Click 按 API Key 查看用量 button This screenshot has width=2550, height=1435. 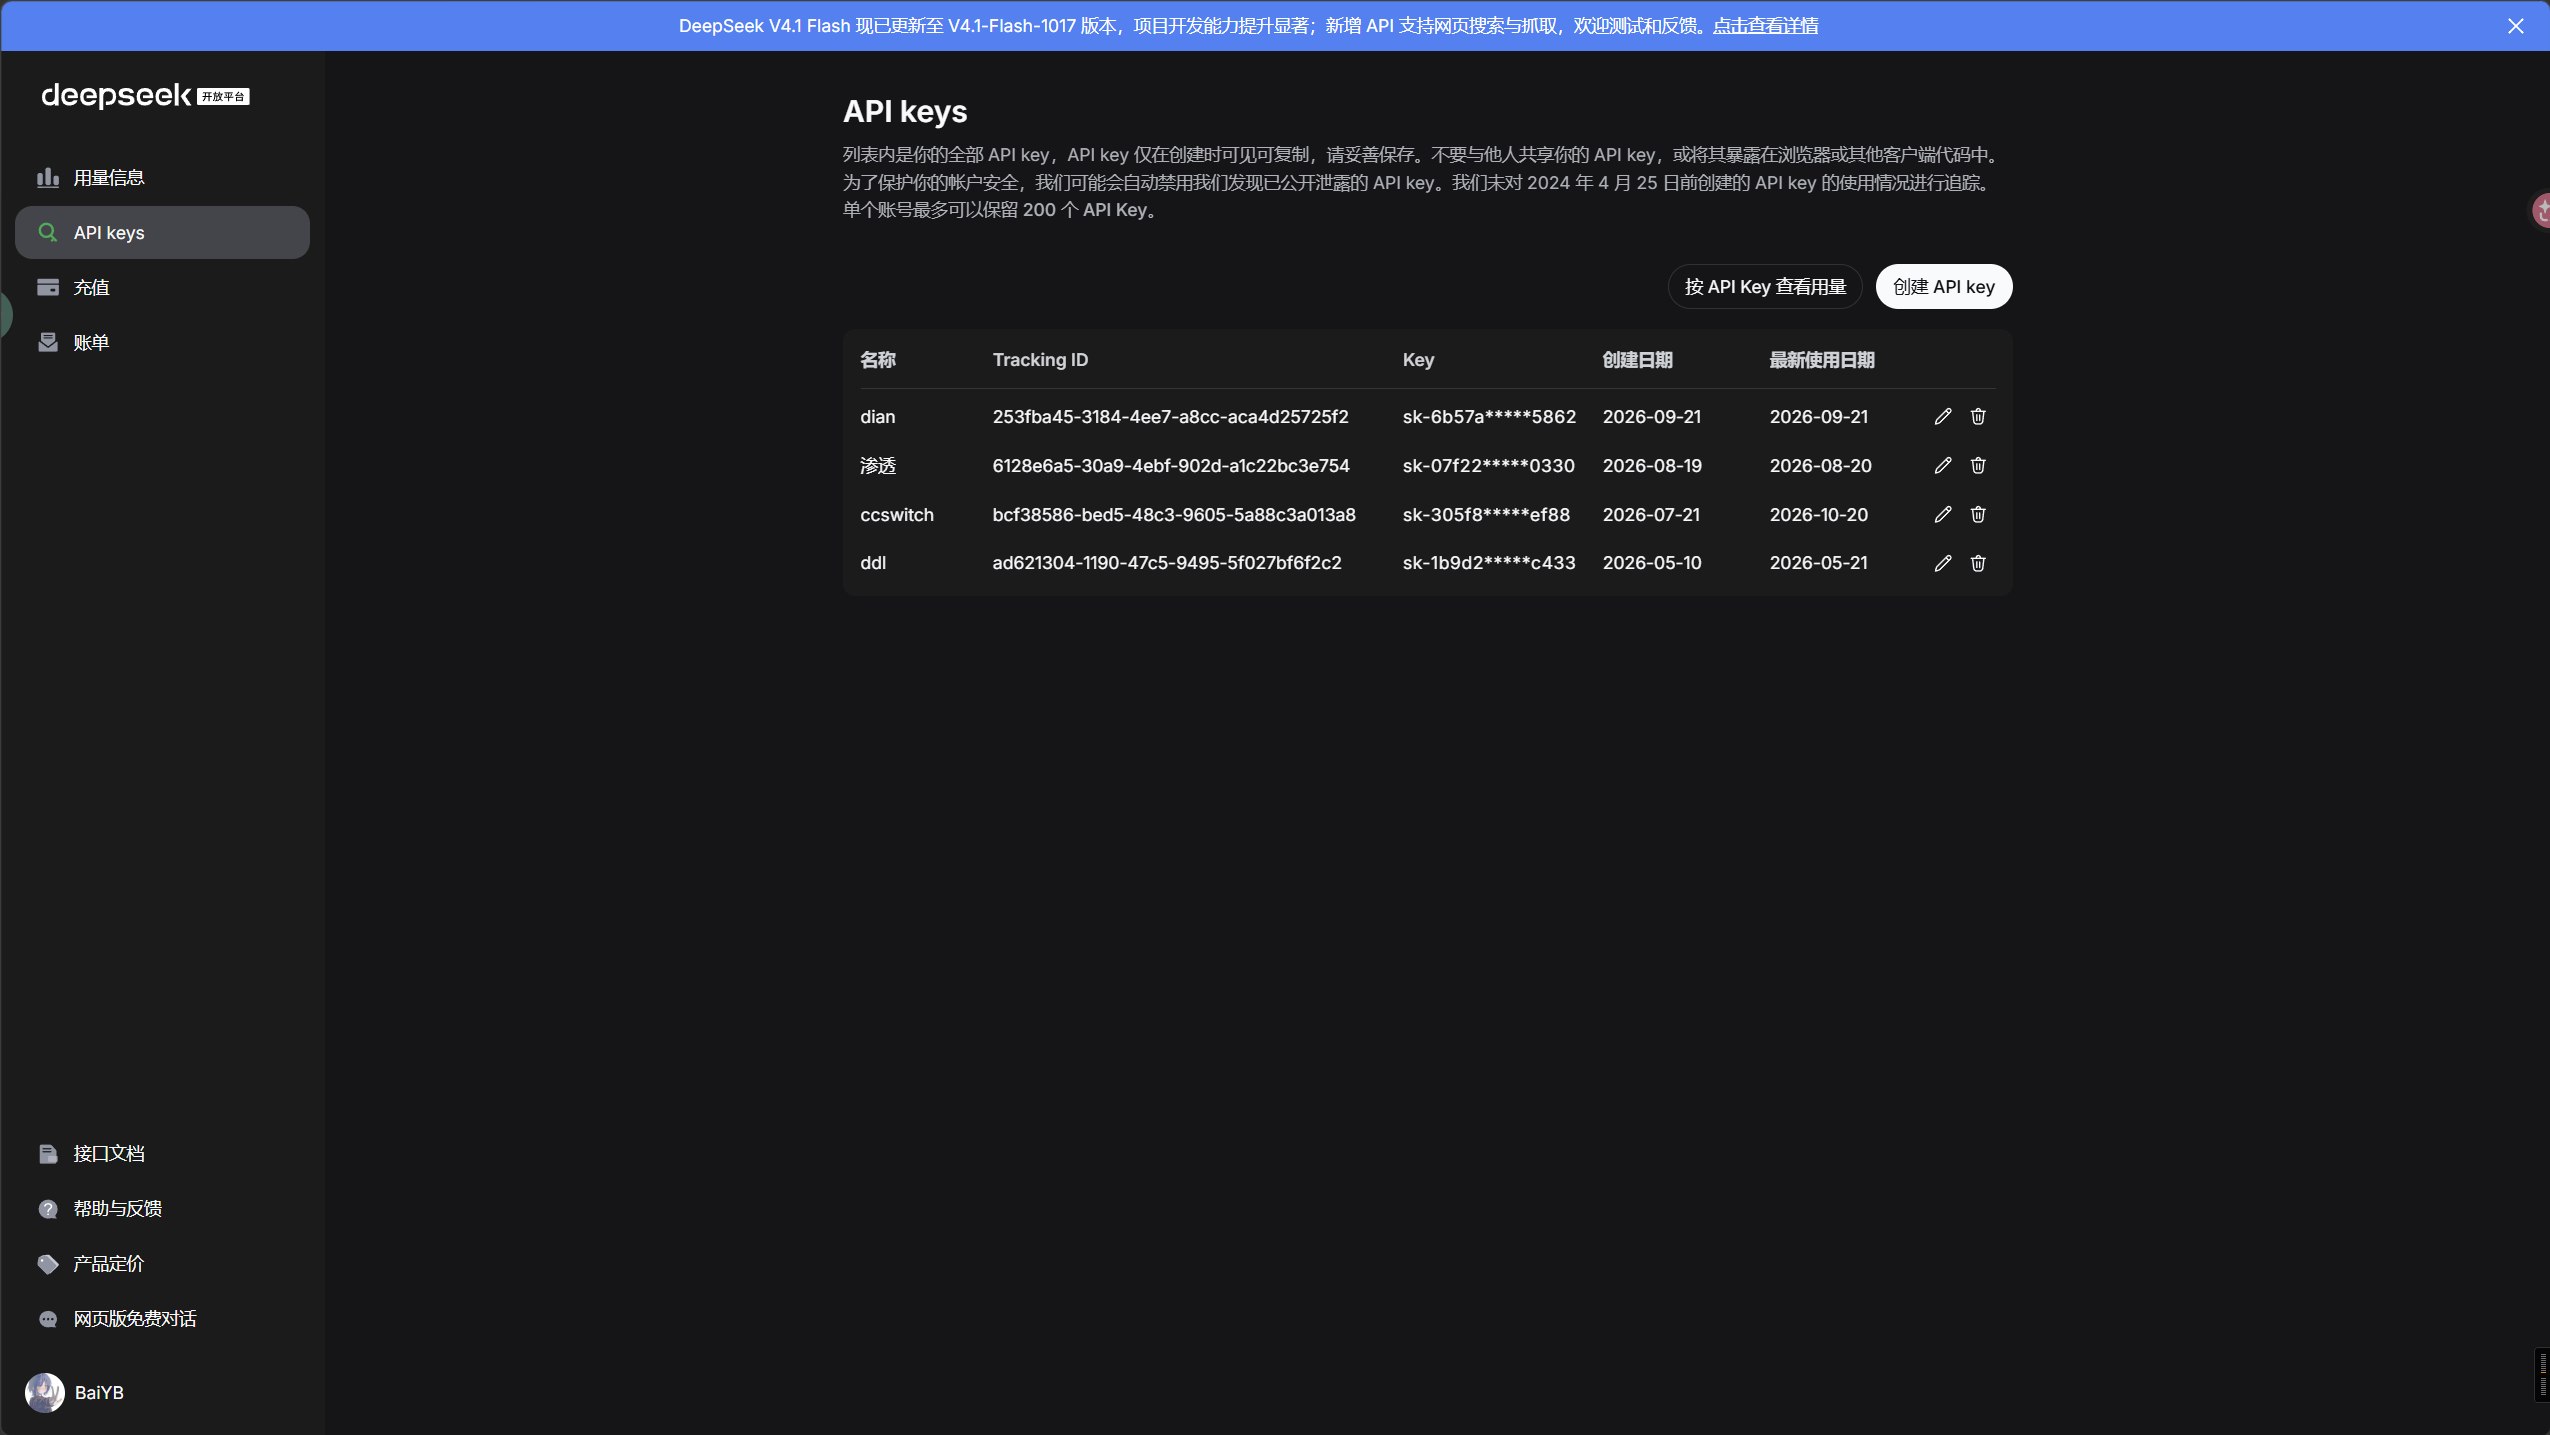pyautogui.click(x=1764, y=287)
